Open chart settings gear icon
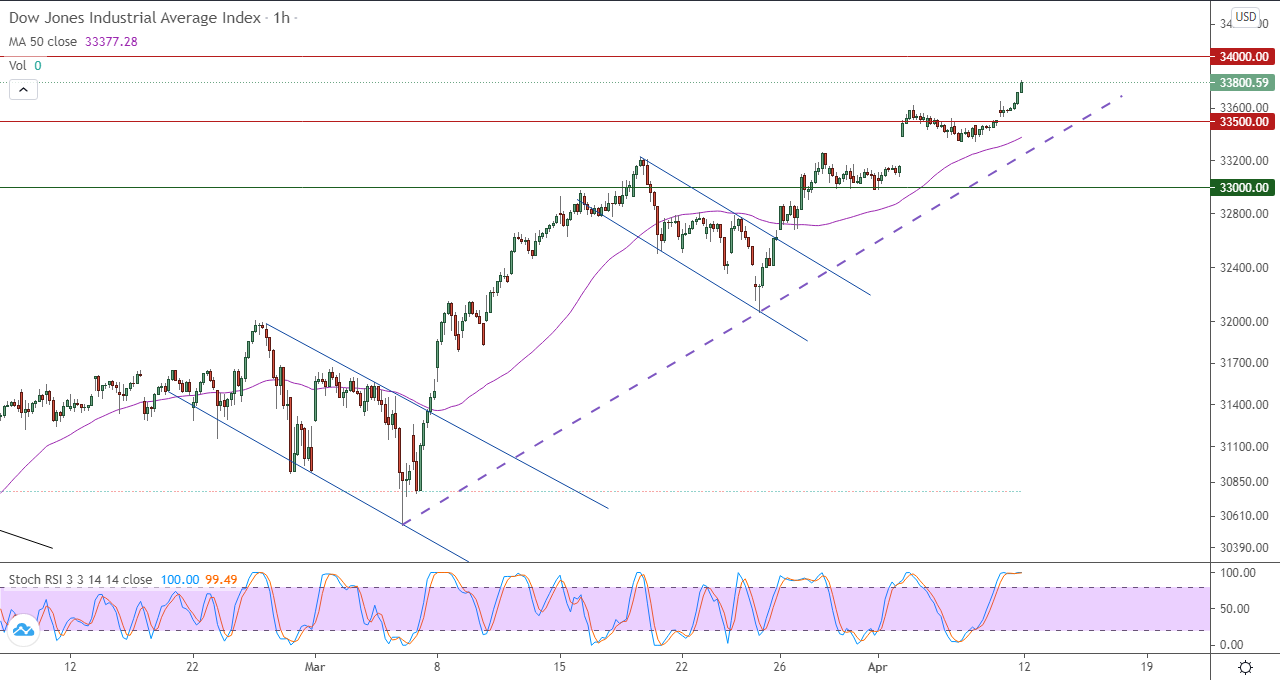Image resolution: width=1280 pixels, height=680 pixels. click(1245, 668)
